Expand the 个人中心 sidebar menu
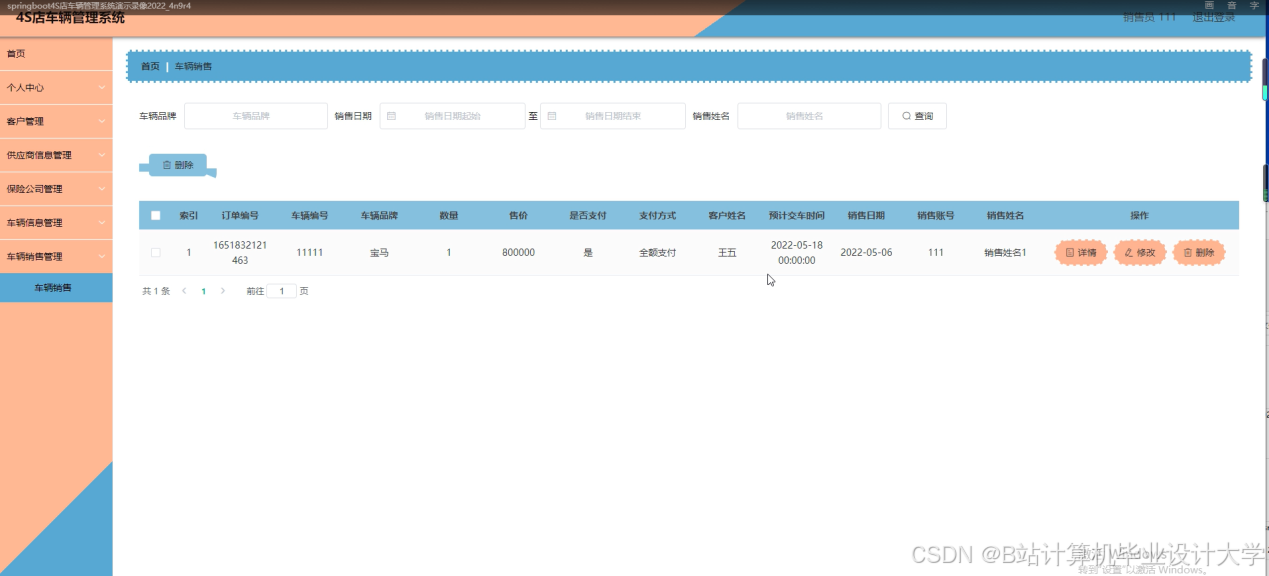This screenshot has width=1269, height=576. click(x=56, y=87)
